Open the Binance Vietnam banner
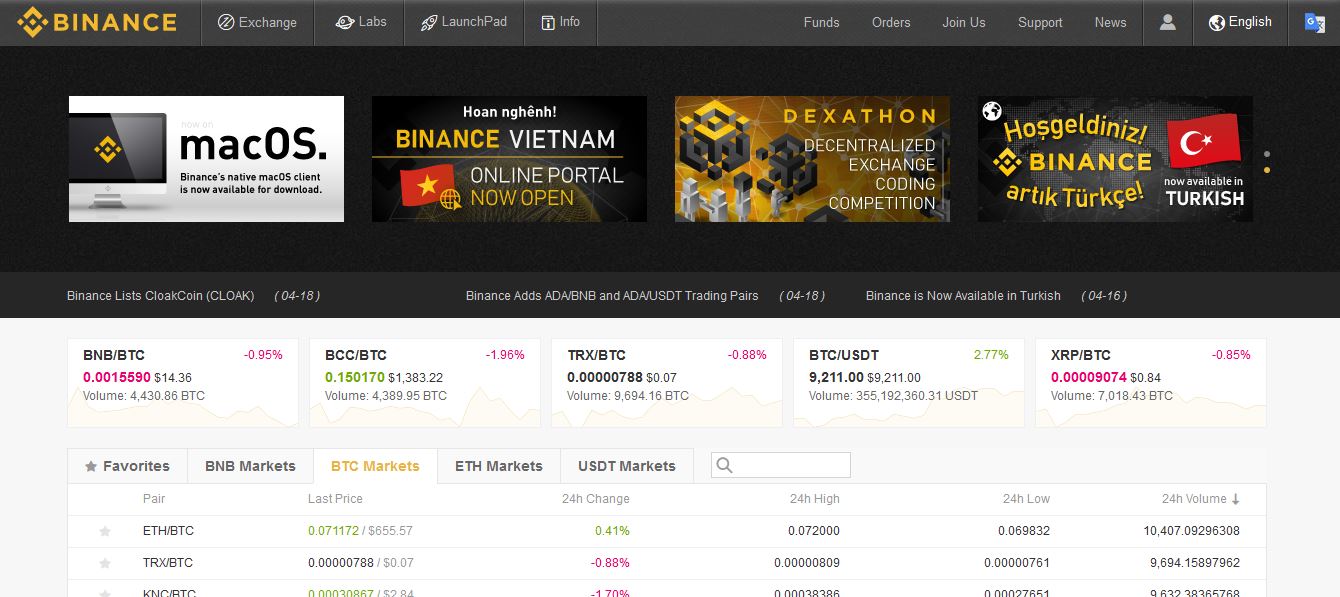Screen dimensions: 1340x597 click(x=509, y=159)
